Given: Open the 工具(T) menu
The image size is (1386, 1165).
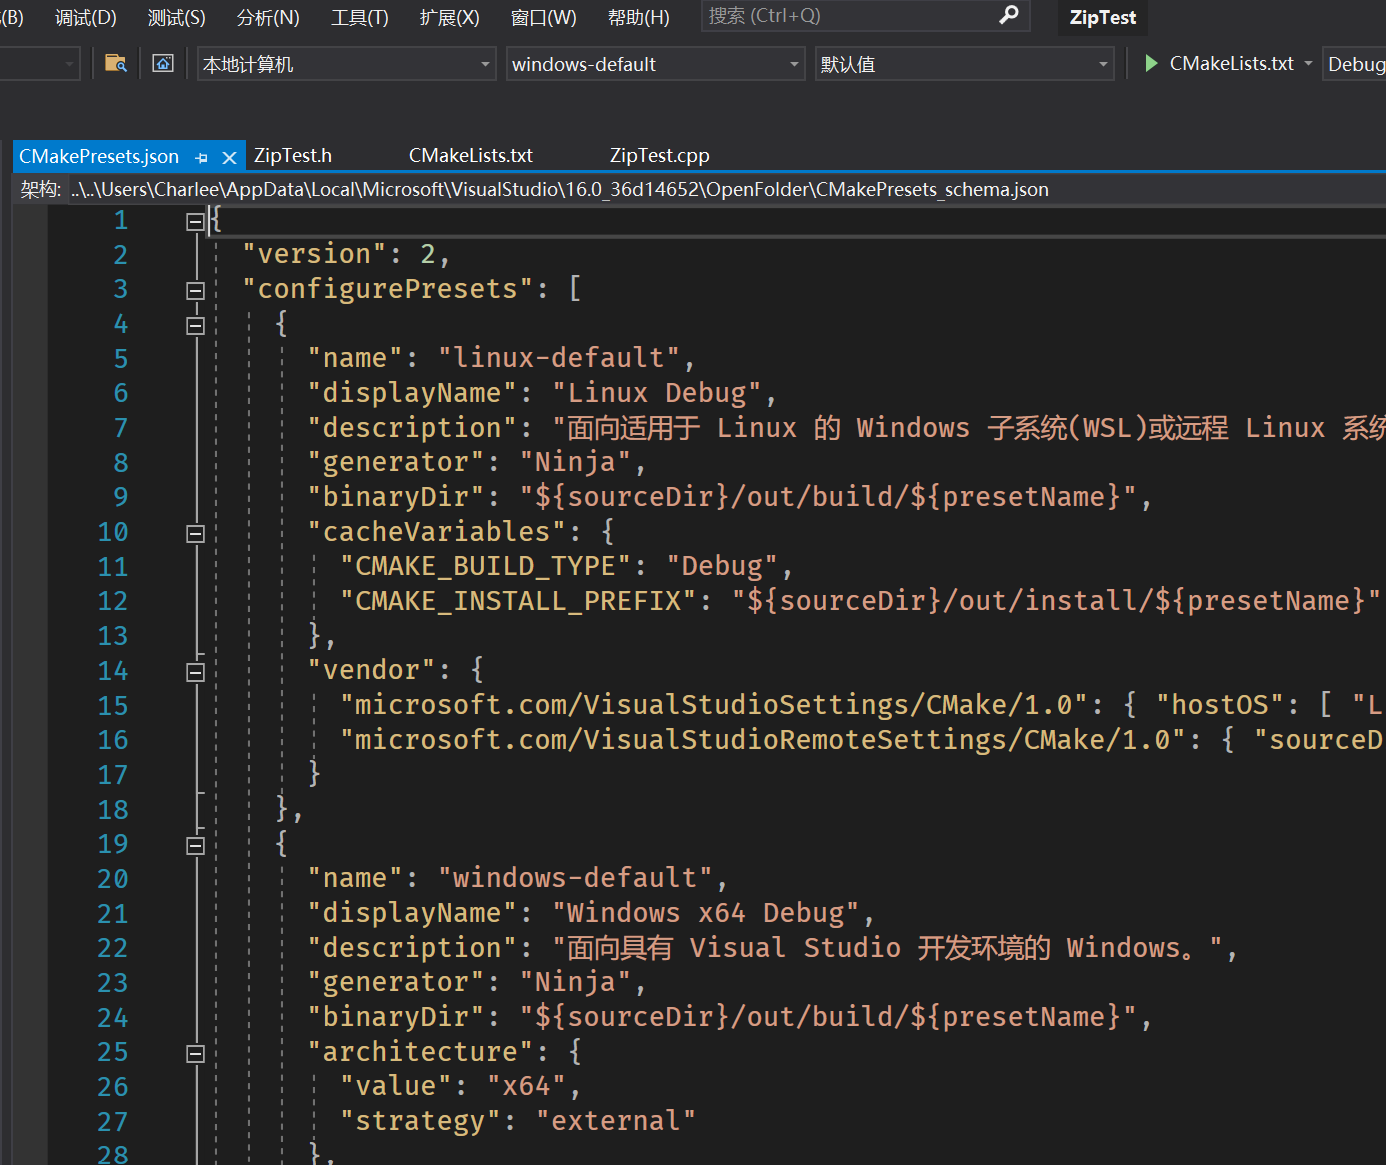Looking at the screenshot, I should click(359, 17).
